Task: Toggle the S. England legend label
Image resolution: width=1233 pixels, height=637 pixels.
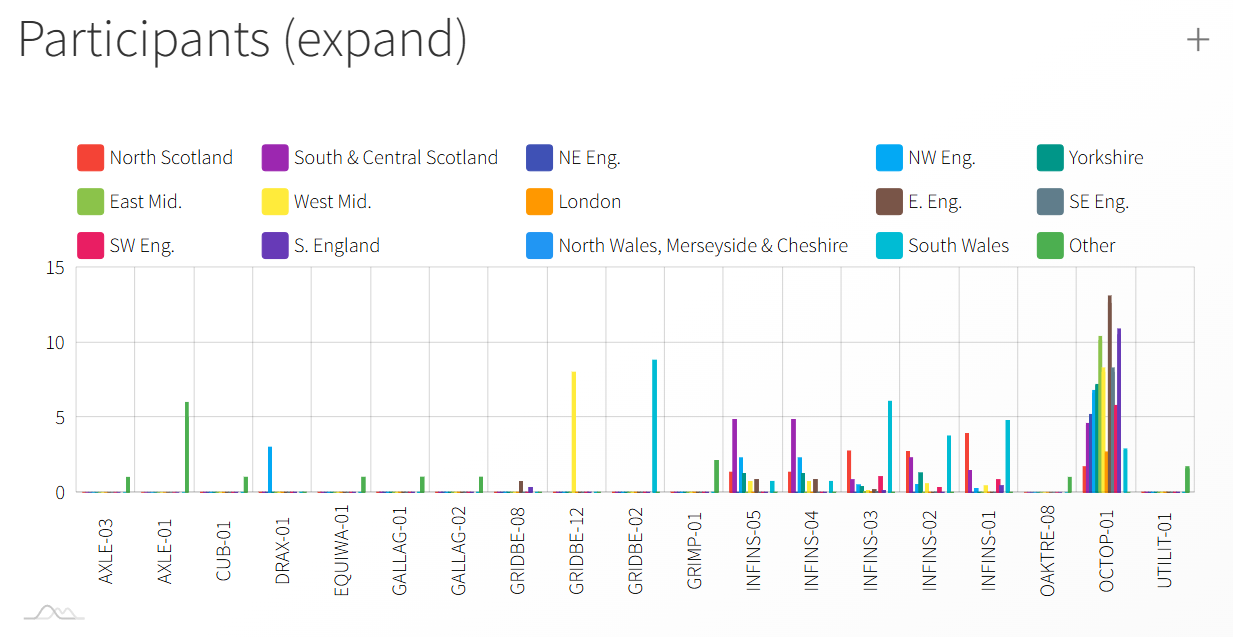Action: (337, 246)
